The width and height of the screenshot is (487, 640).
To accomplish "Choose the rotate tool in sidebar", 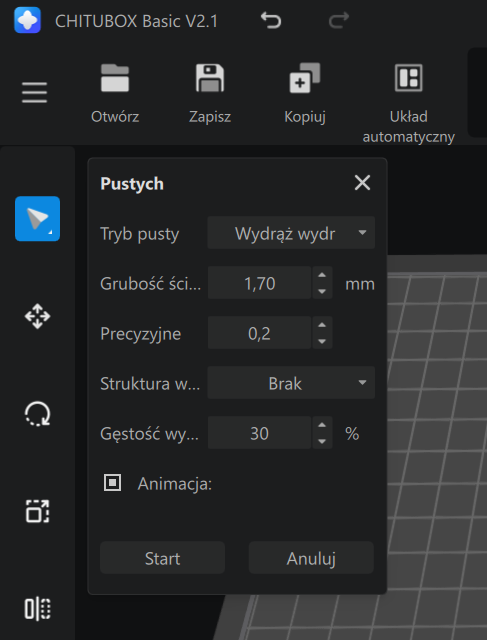I will coord(38,414).
